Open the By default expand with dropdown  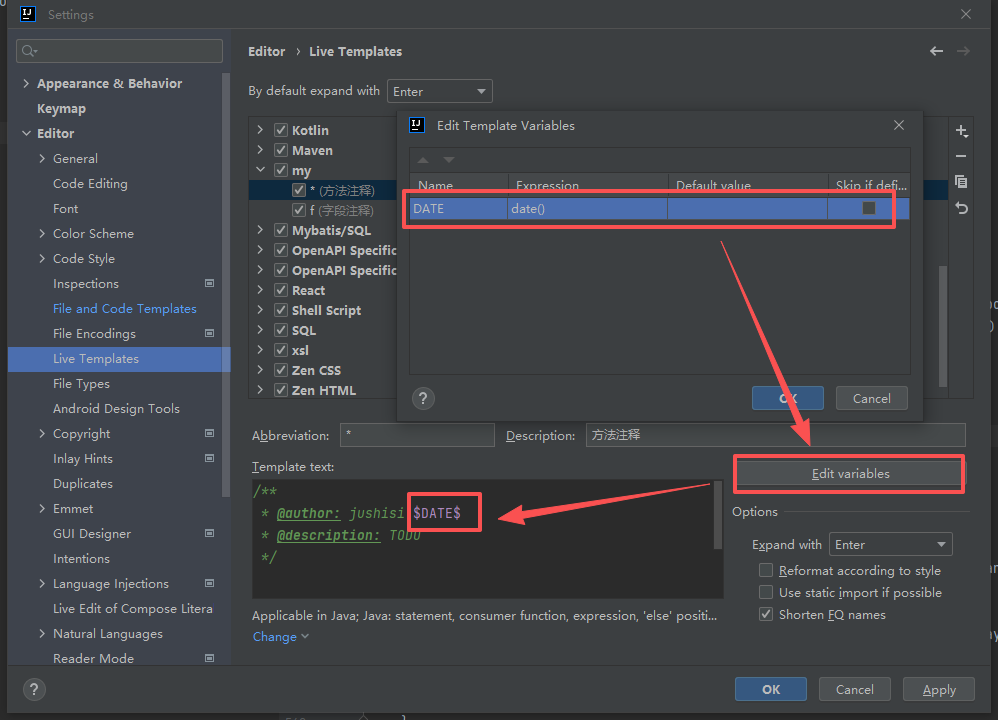440,92
